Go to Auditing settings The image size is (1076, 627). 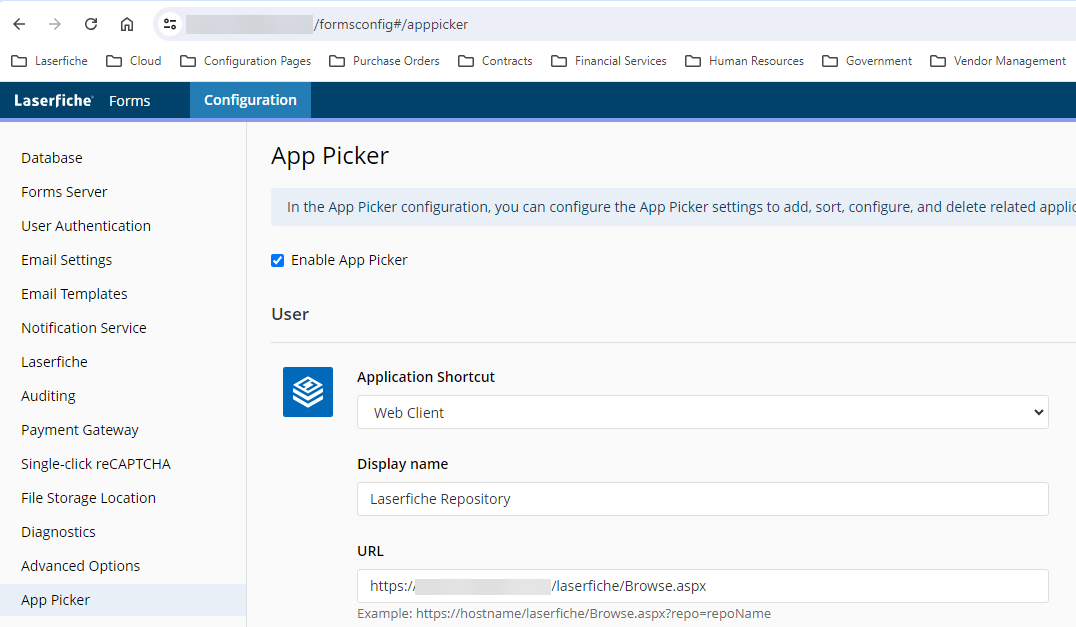48,396
